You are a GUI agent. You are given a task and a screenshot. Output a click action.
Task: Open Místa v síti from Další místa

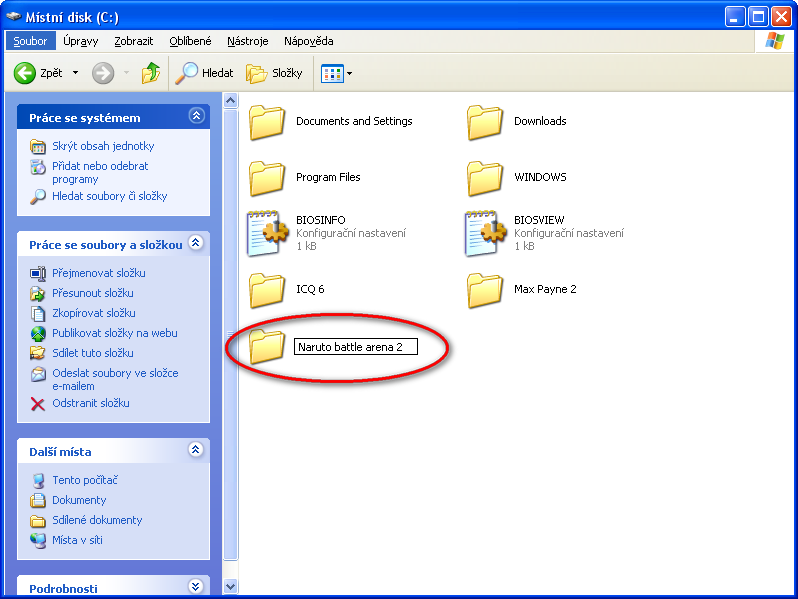point(77,540)
